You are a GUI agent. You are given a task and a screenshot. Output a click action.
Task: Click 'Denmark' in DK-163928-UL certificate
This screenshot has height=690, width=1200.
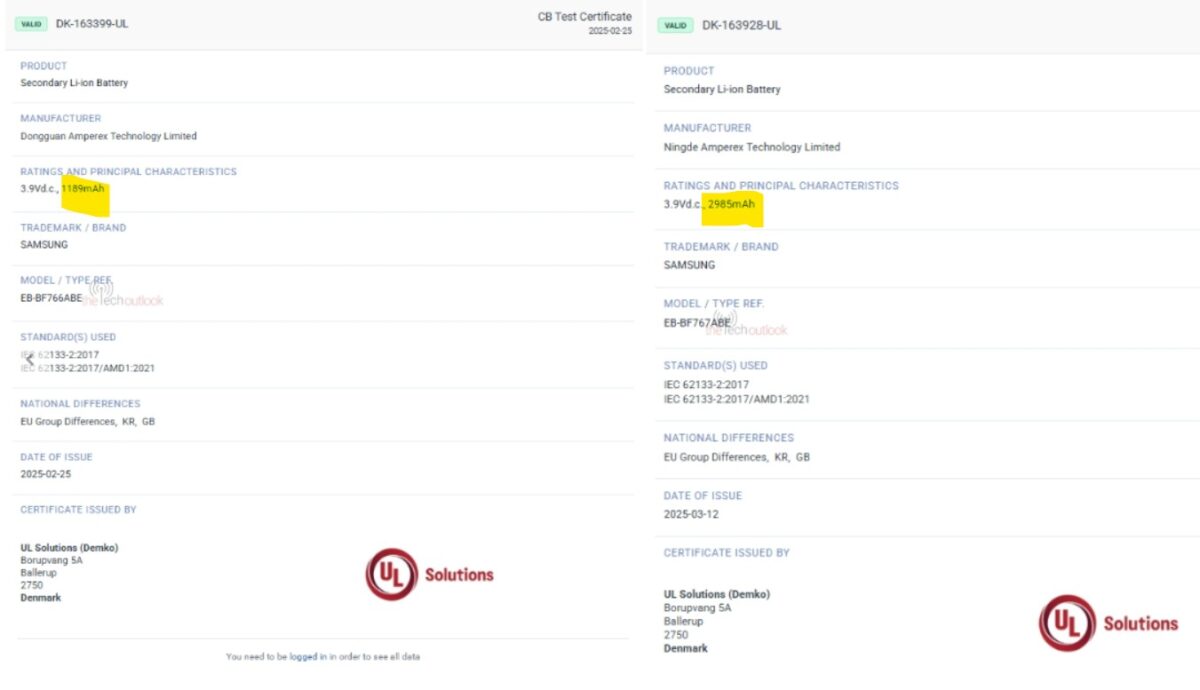(686, 648)
